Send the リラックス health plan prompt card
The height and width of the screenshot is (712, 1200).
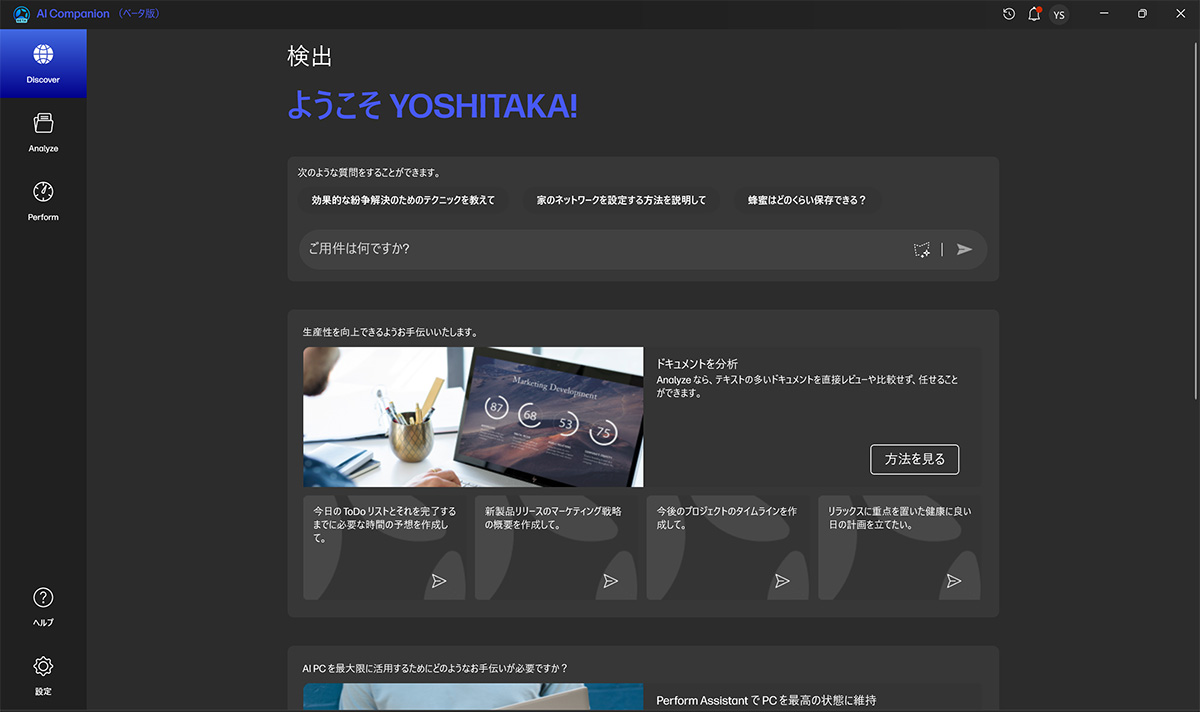click(954, 581)
